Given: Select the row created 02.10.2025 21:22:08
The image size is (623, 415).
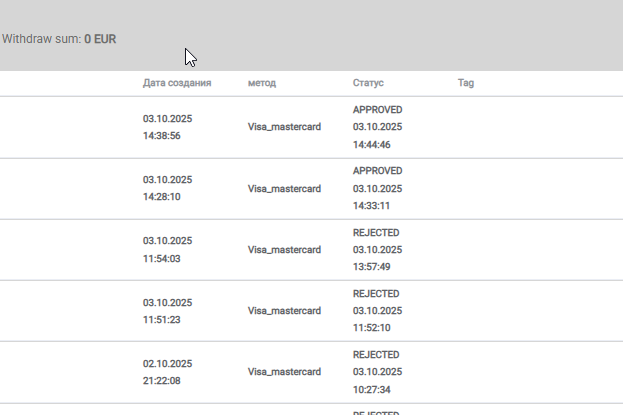Looking at the screenshot, I should pos(168,372).
